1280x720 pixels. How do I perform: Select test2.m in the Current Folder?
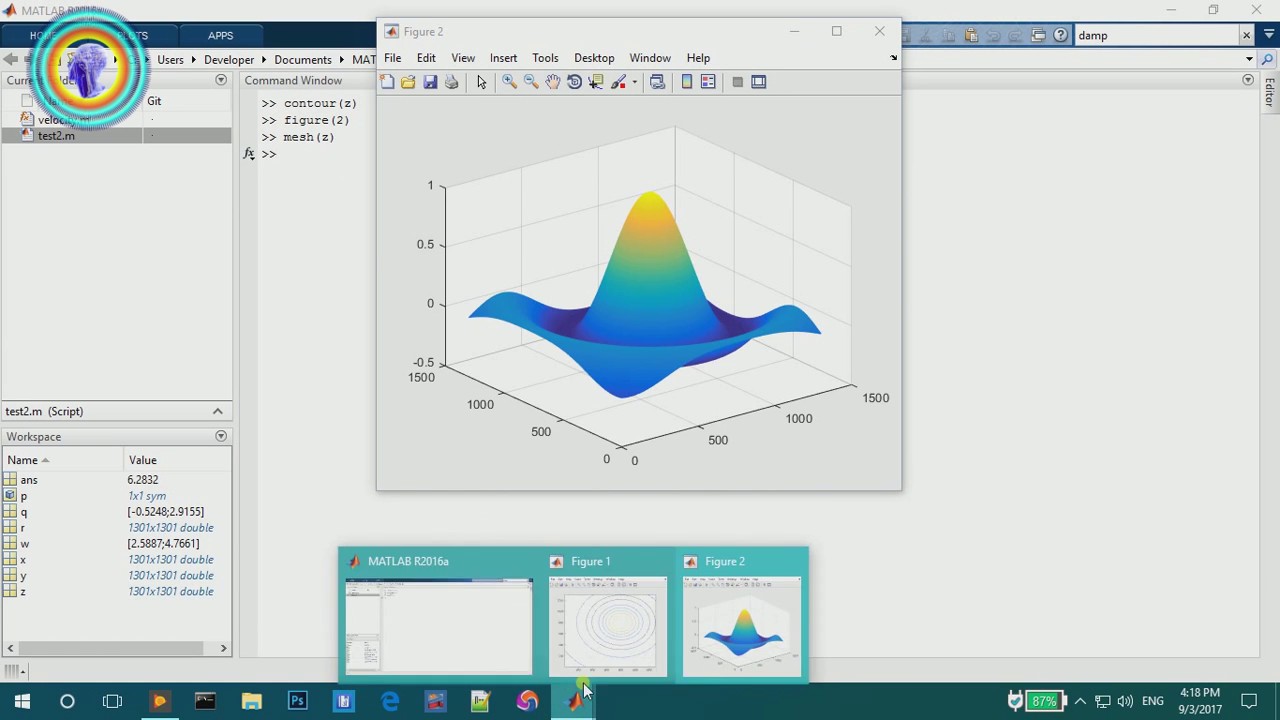point(56,136)
